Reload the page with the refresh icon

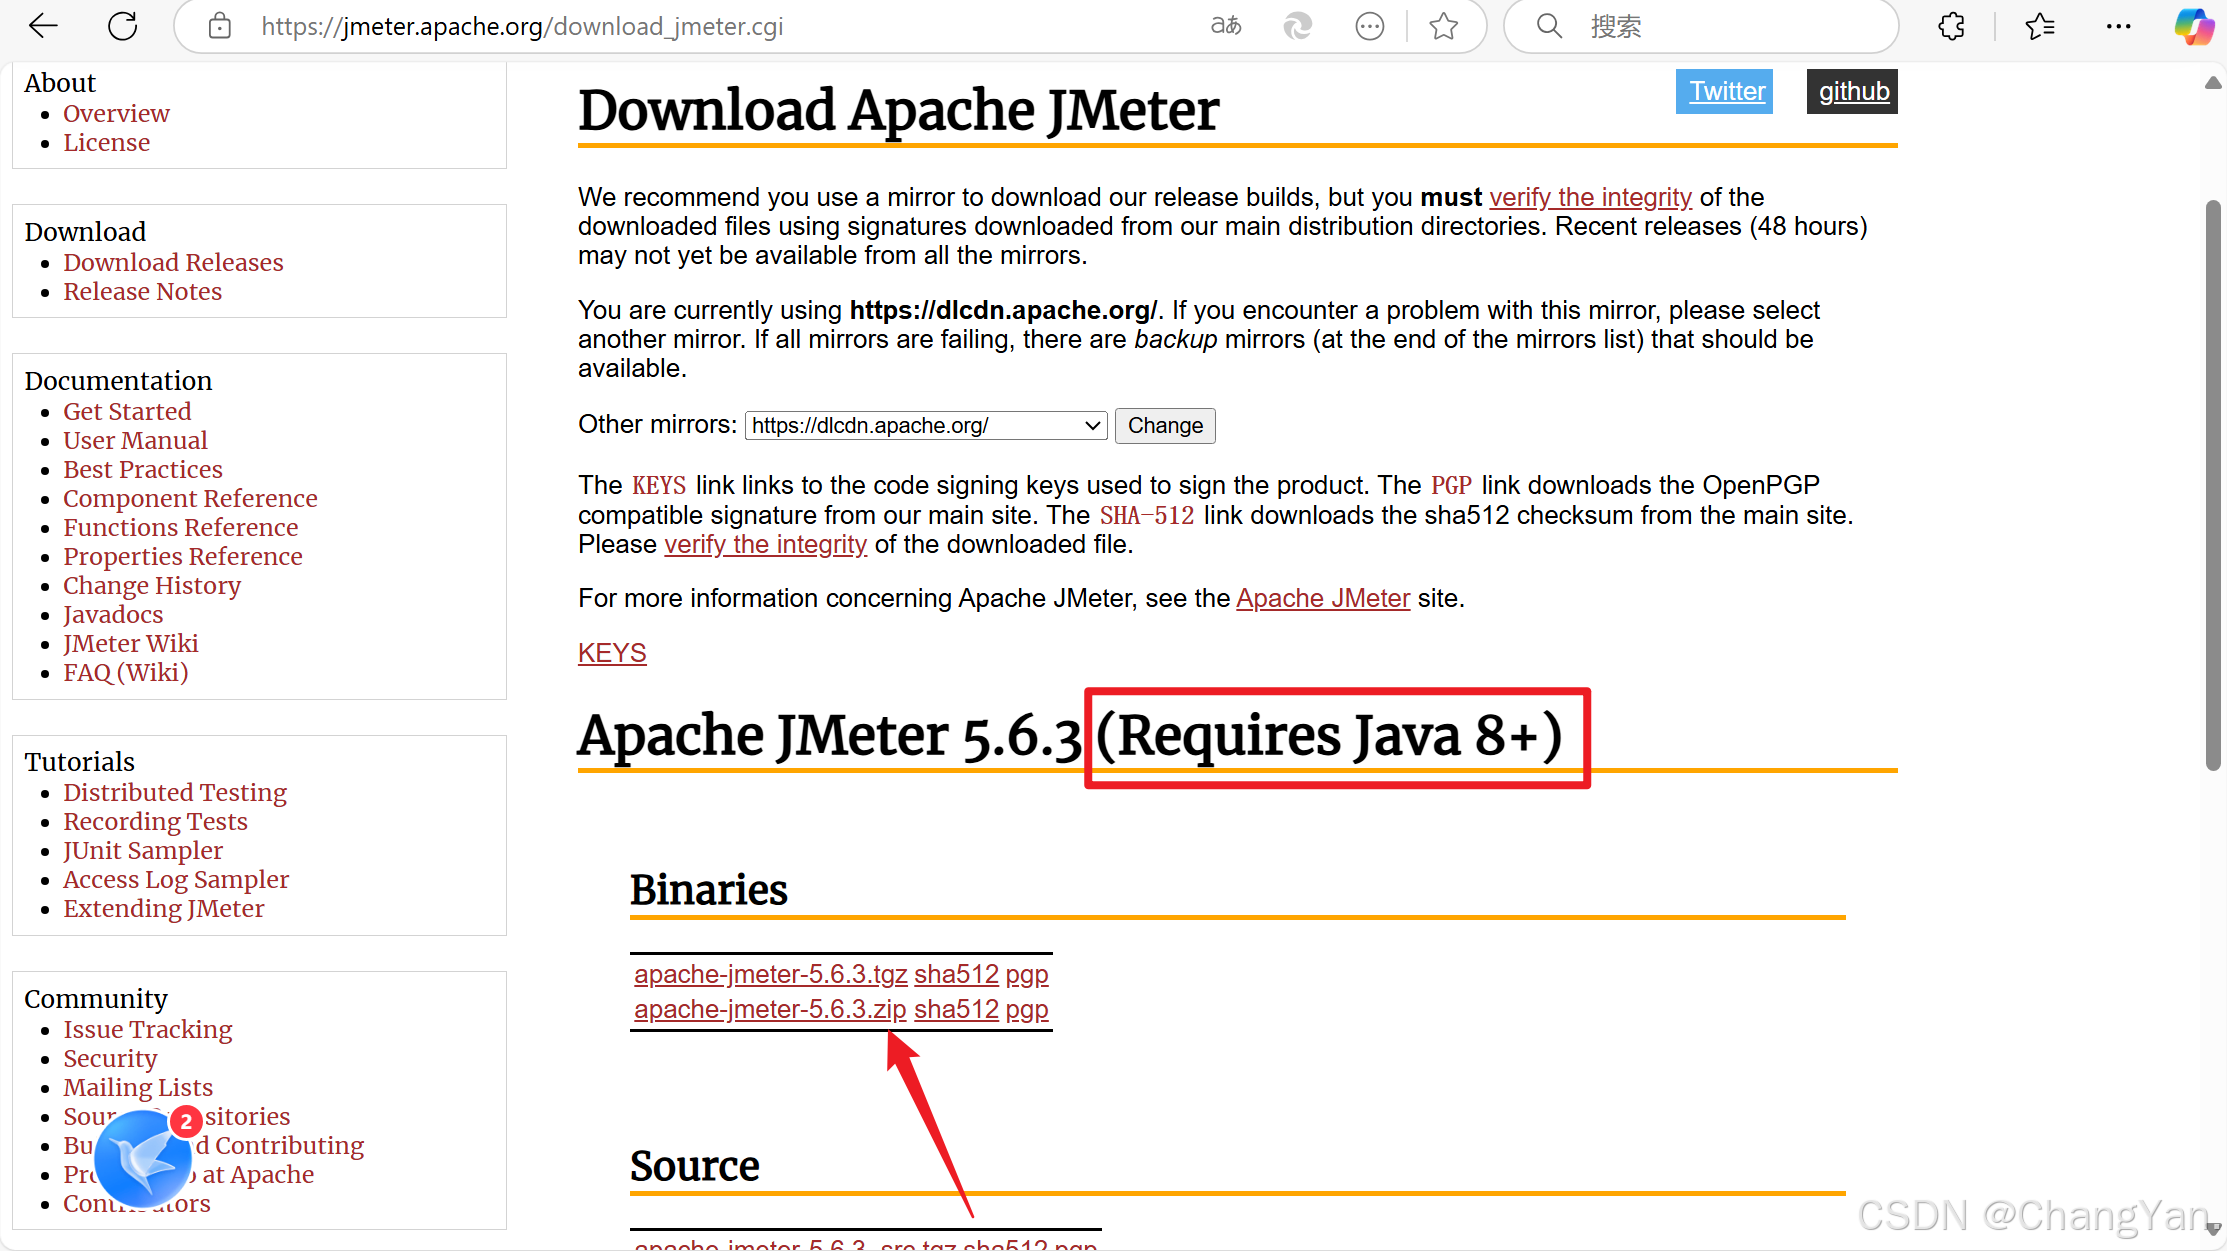(x=122, y=26)
